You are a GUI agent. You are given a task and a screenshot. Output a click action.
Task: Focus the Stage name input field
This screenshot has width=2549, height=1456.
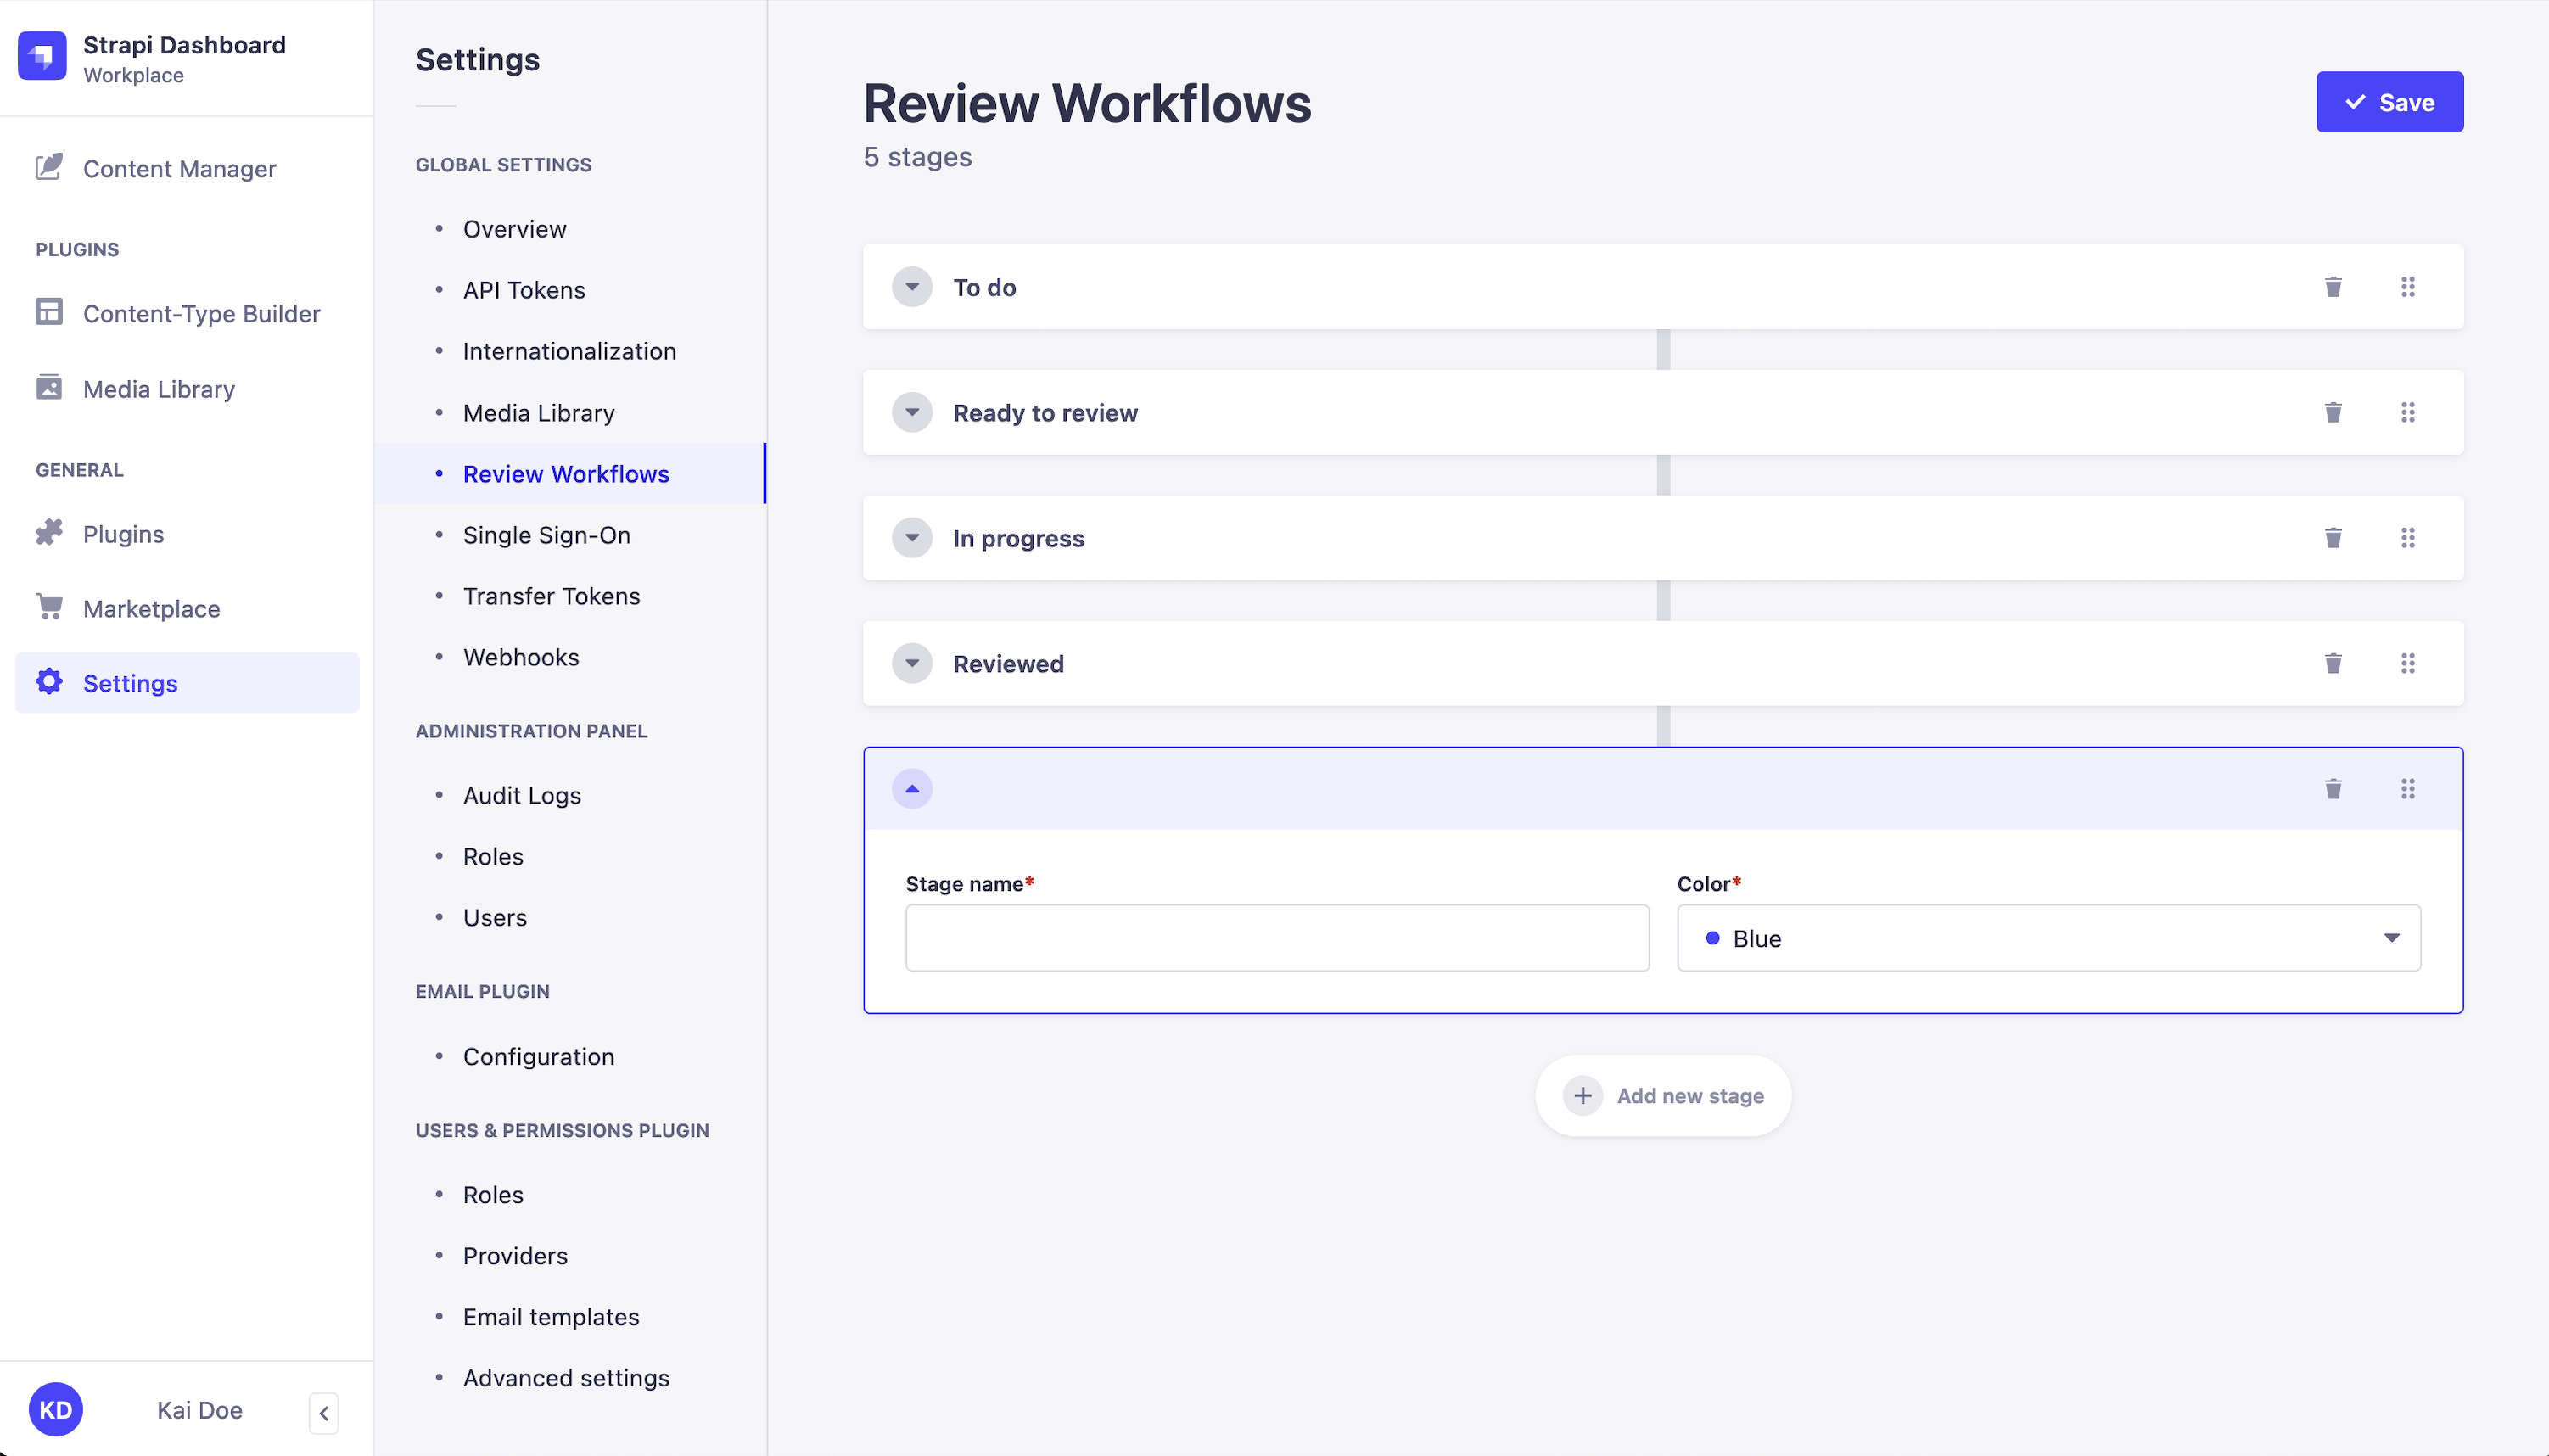coord(1276,938)
